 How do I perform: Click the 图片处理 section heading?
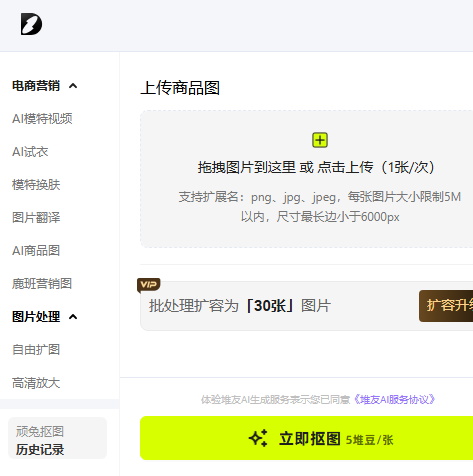[x=36, y=317]
